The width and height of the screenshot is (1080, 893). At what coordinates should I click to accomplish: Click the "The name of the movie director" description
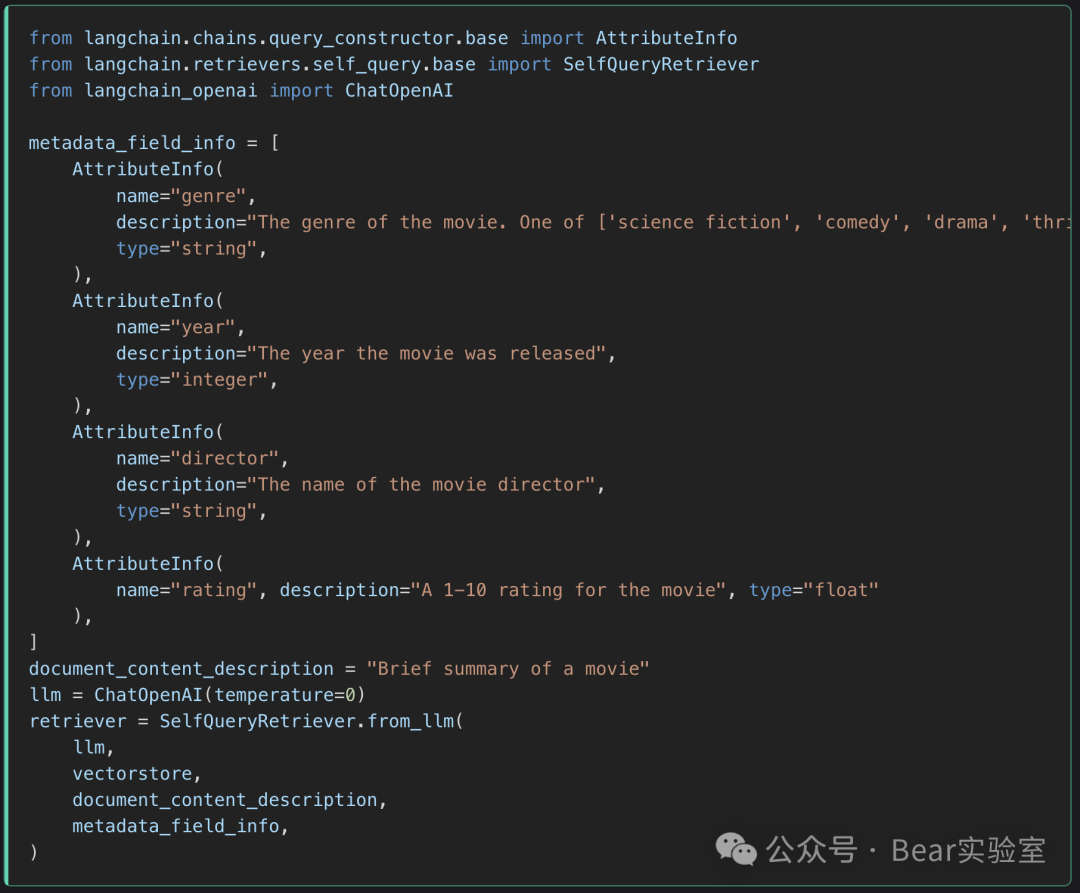pyautogui.click(x=421, y=484)
